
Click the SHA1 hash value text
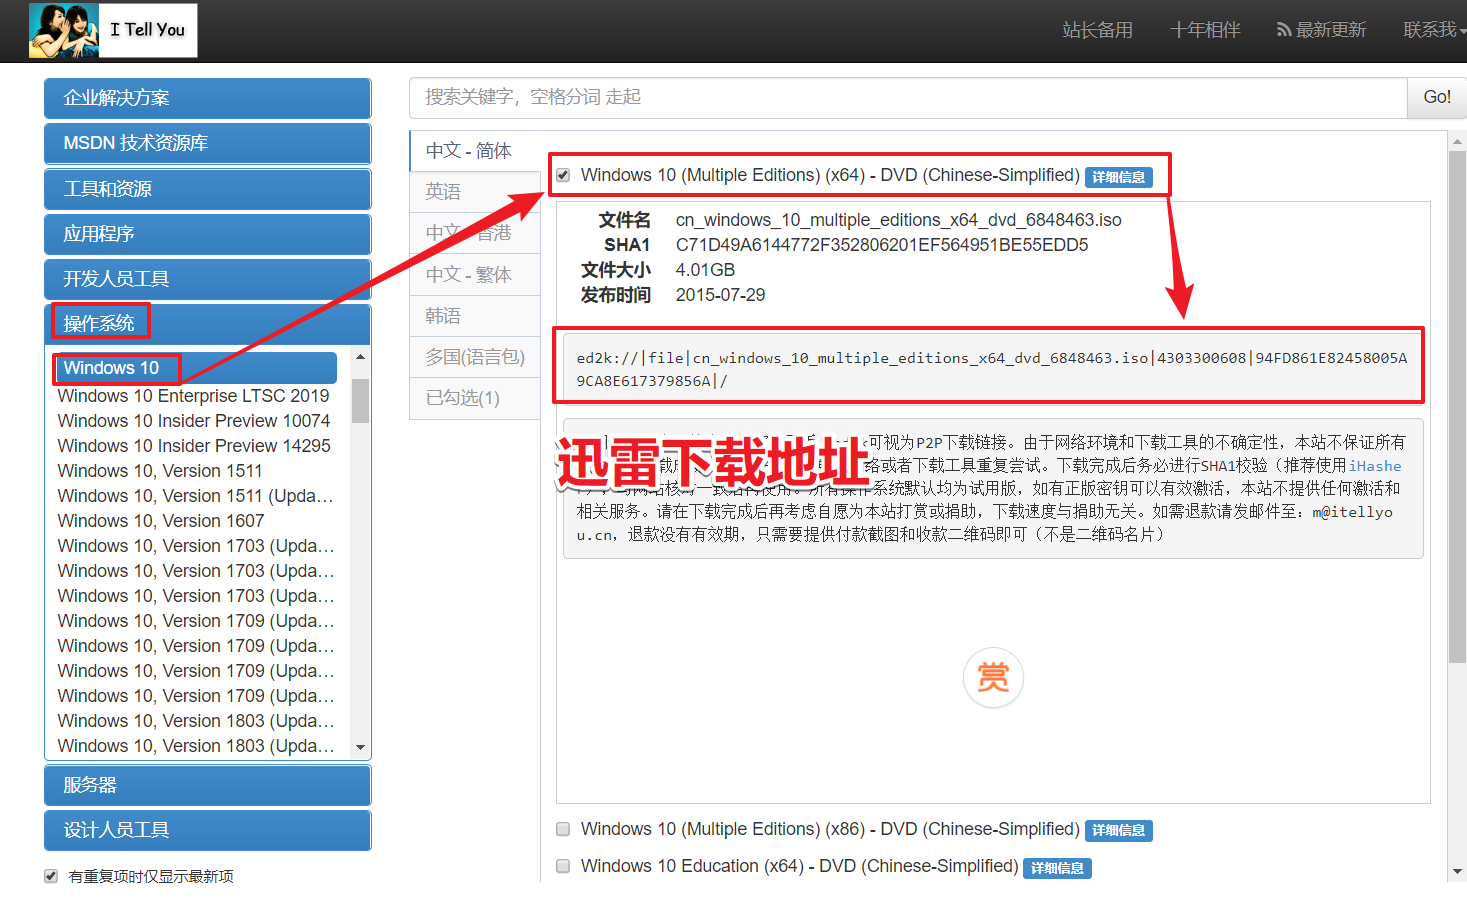tap(881, 245)
